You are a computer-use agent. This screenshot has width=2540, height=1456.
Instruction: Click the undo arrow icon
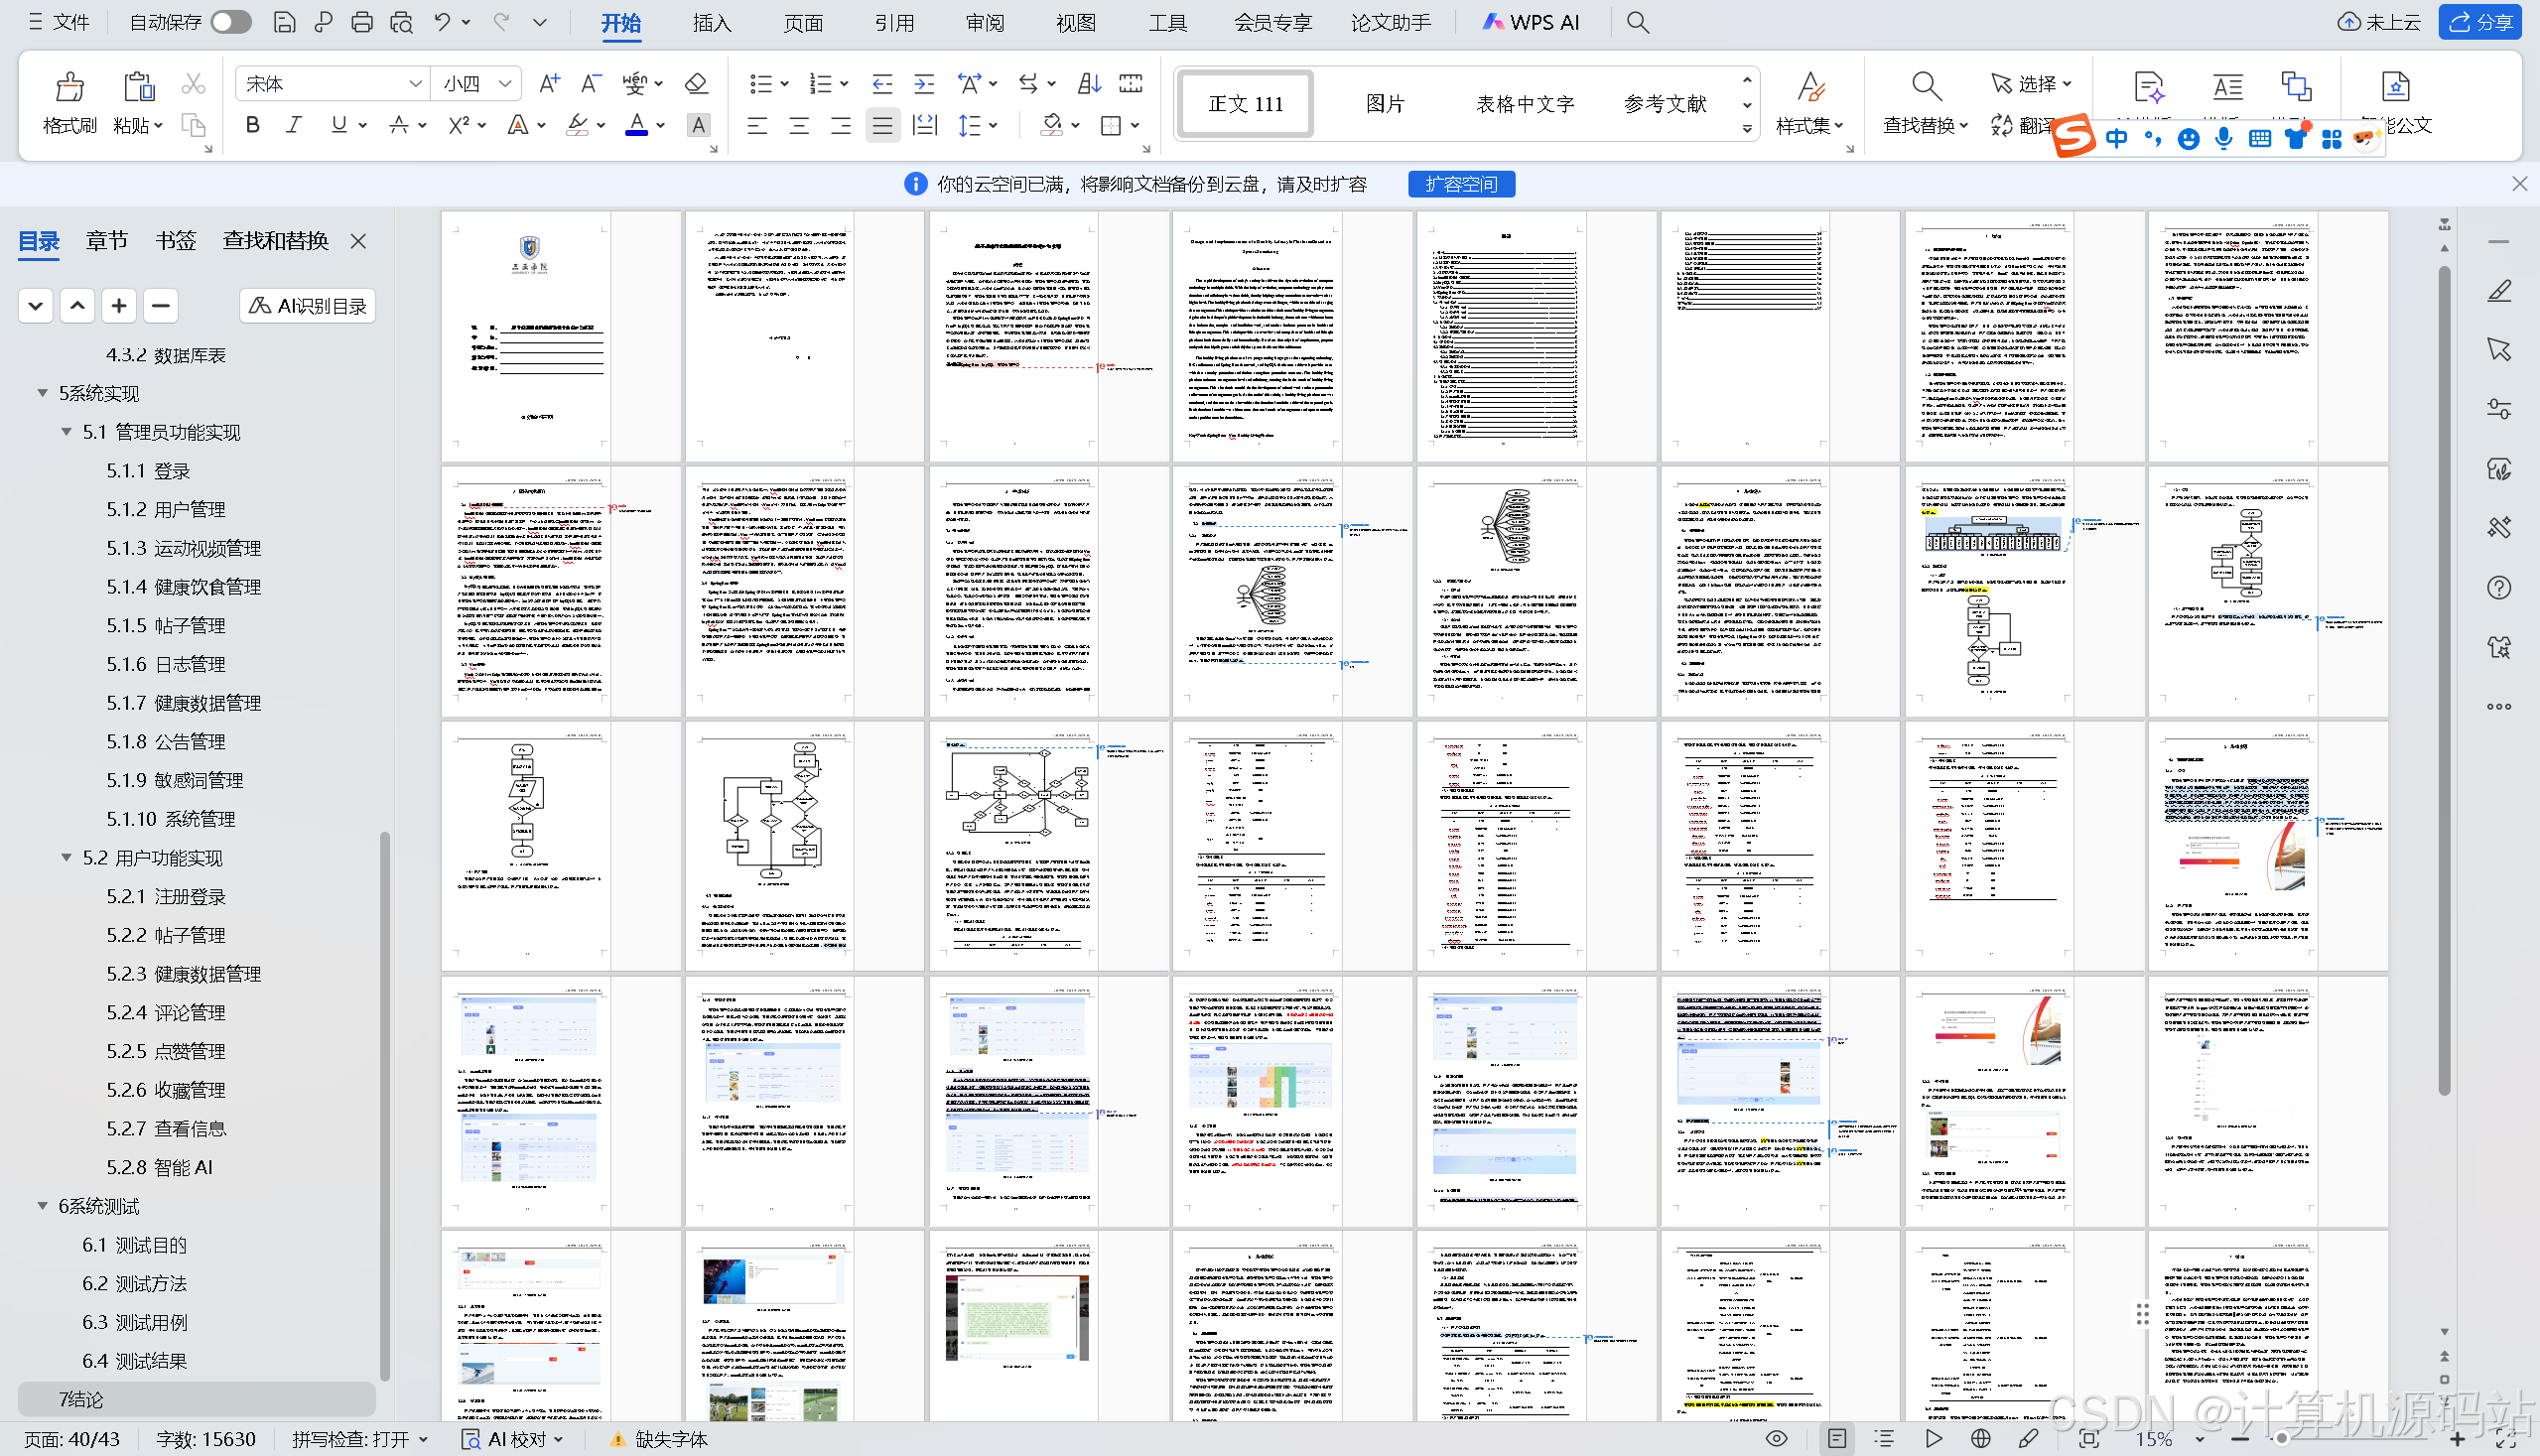441,22
